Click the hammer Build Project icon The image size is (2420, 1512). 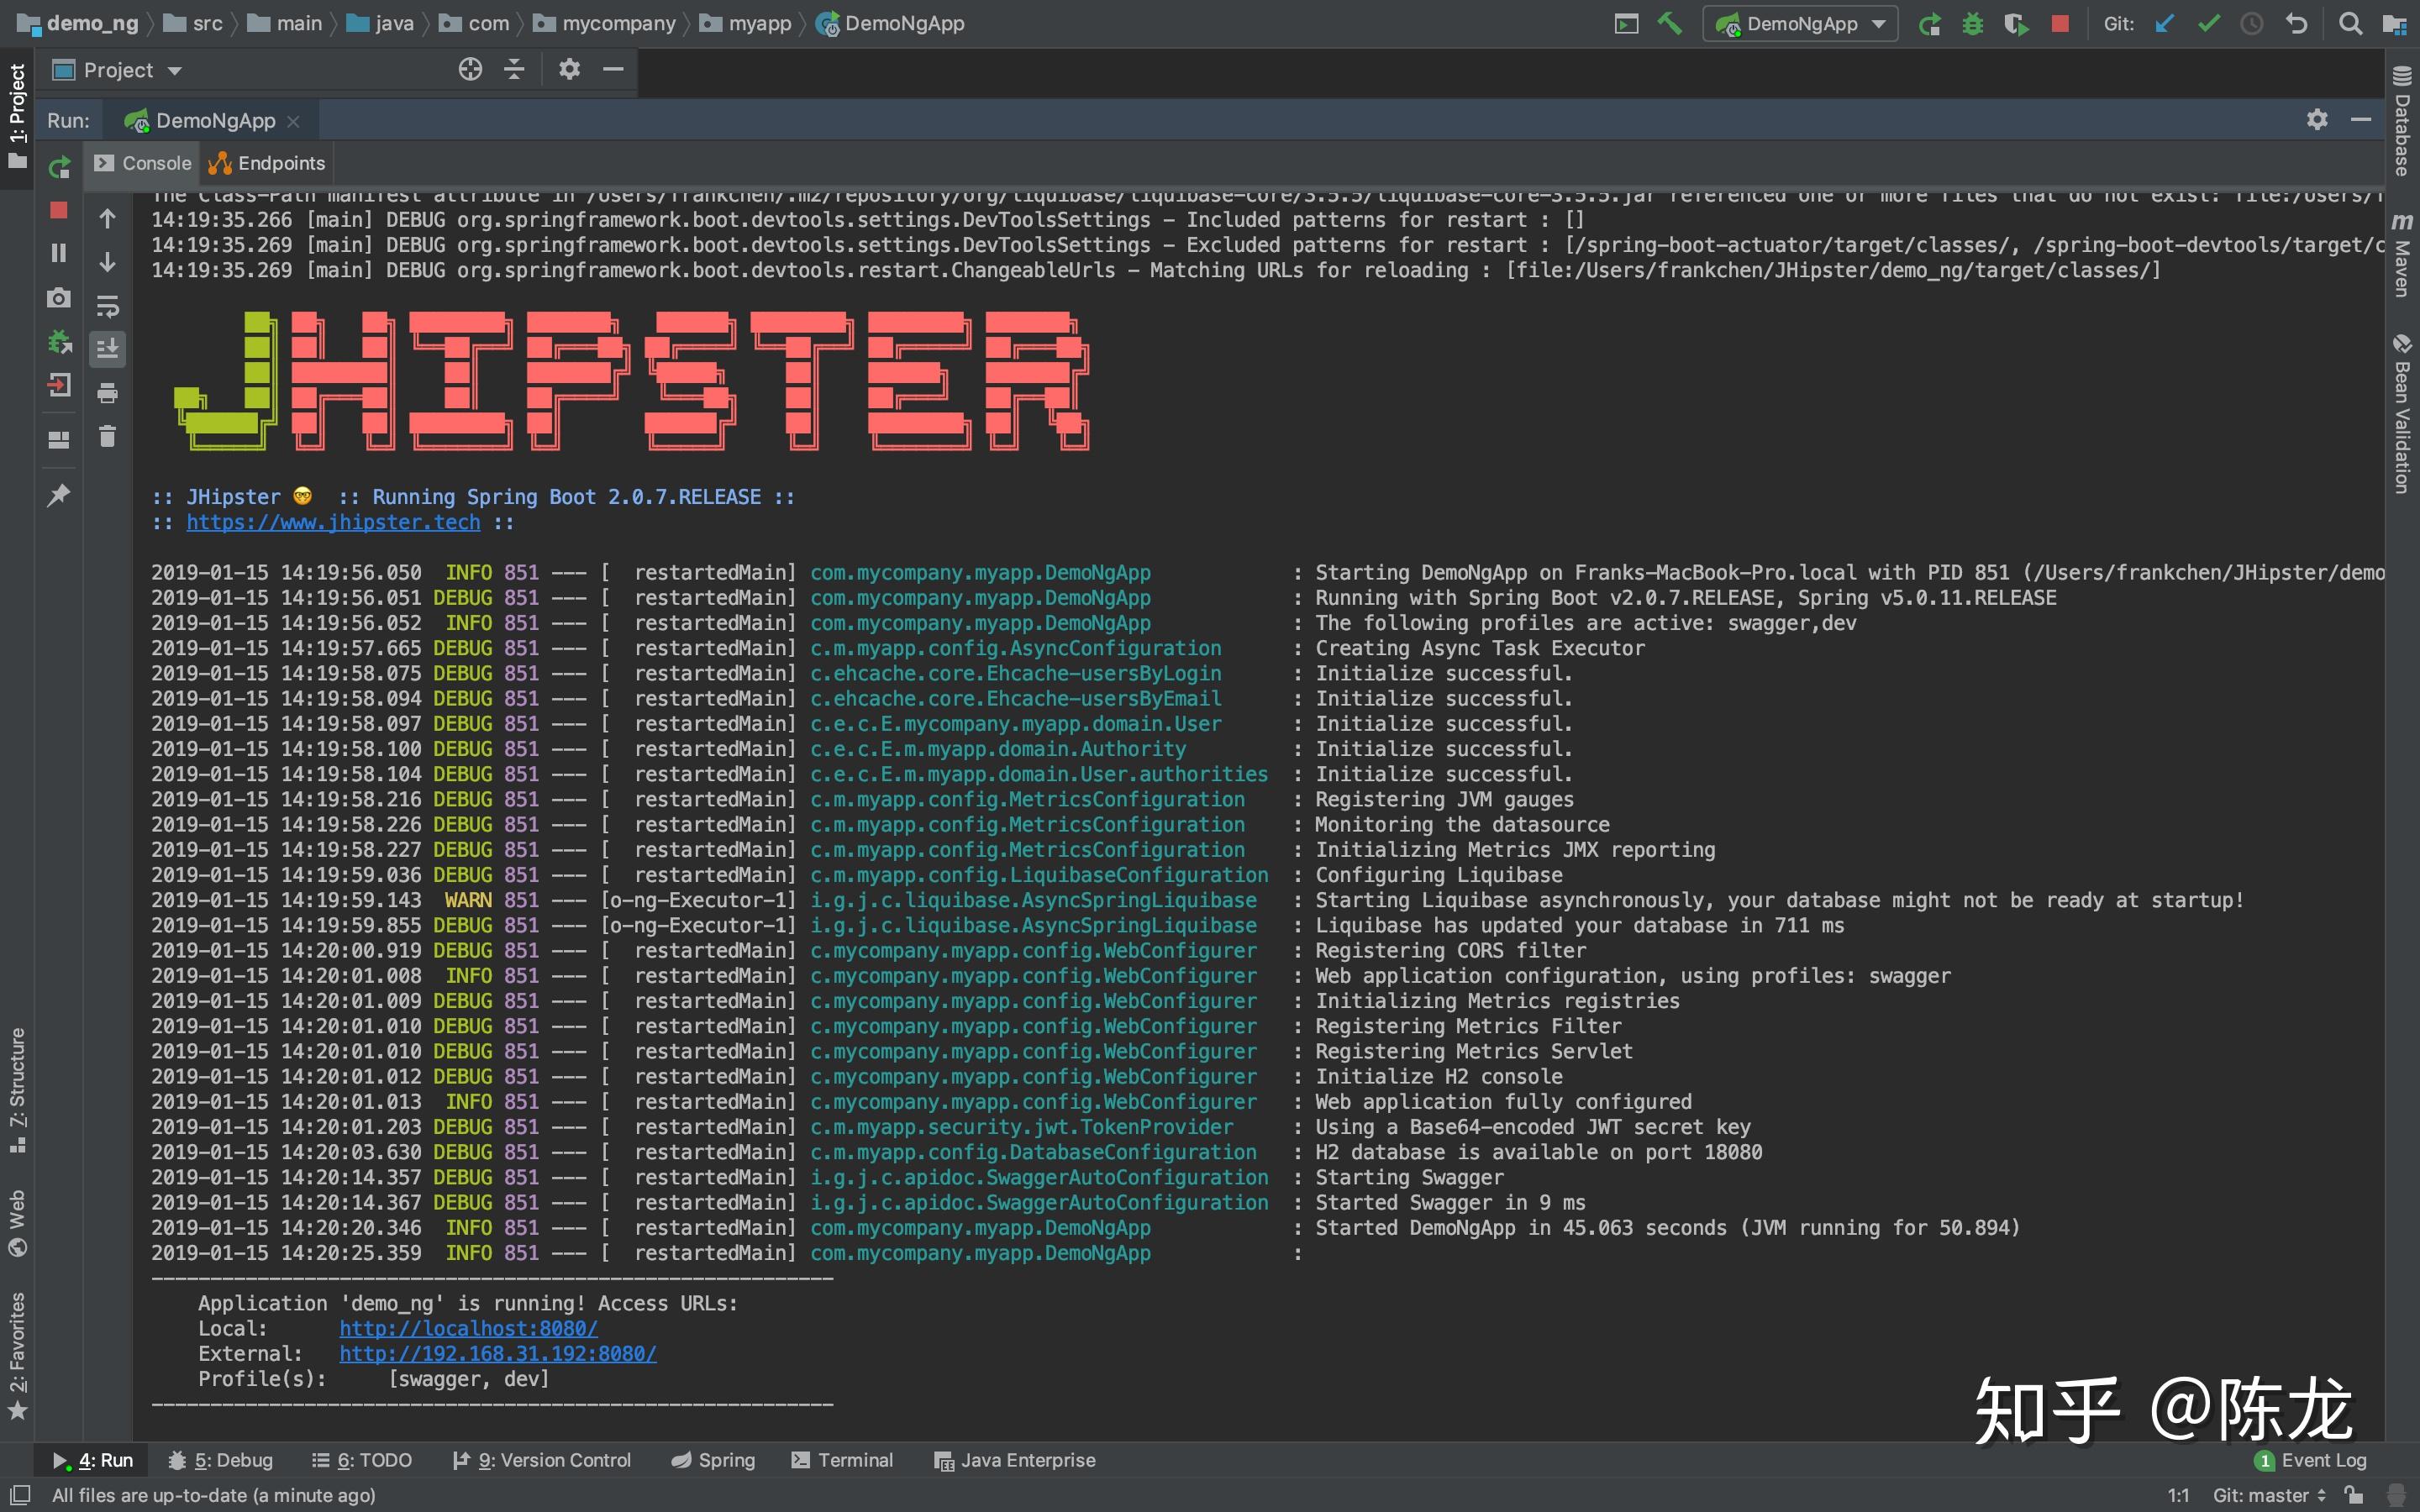1669,23
